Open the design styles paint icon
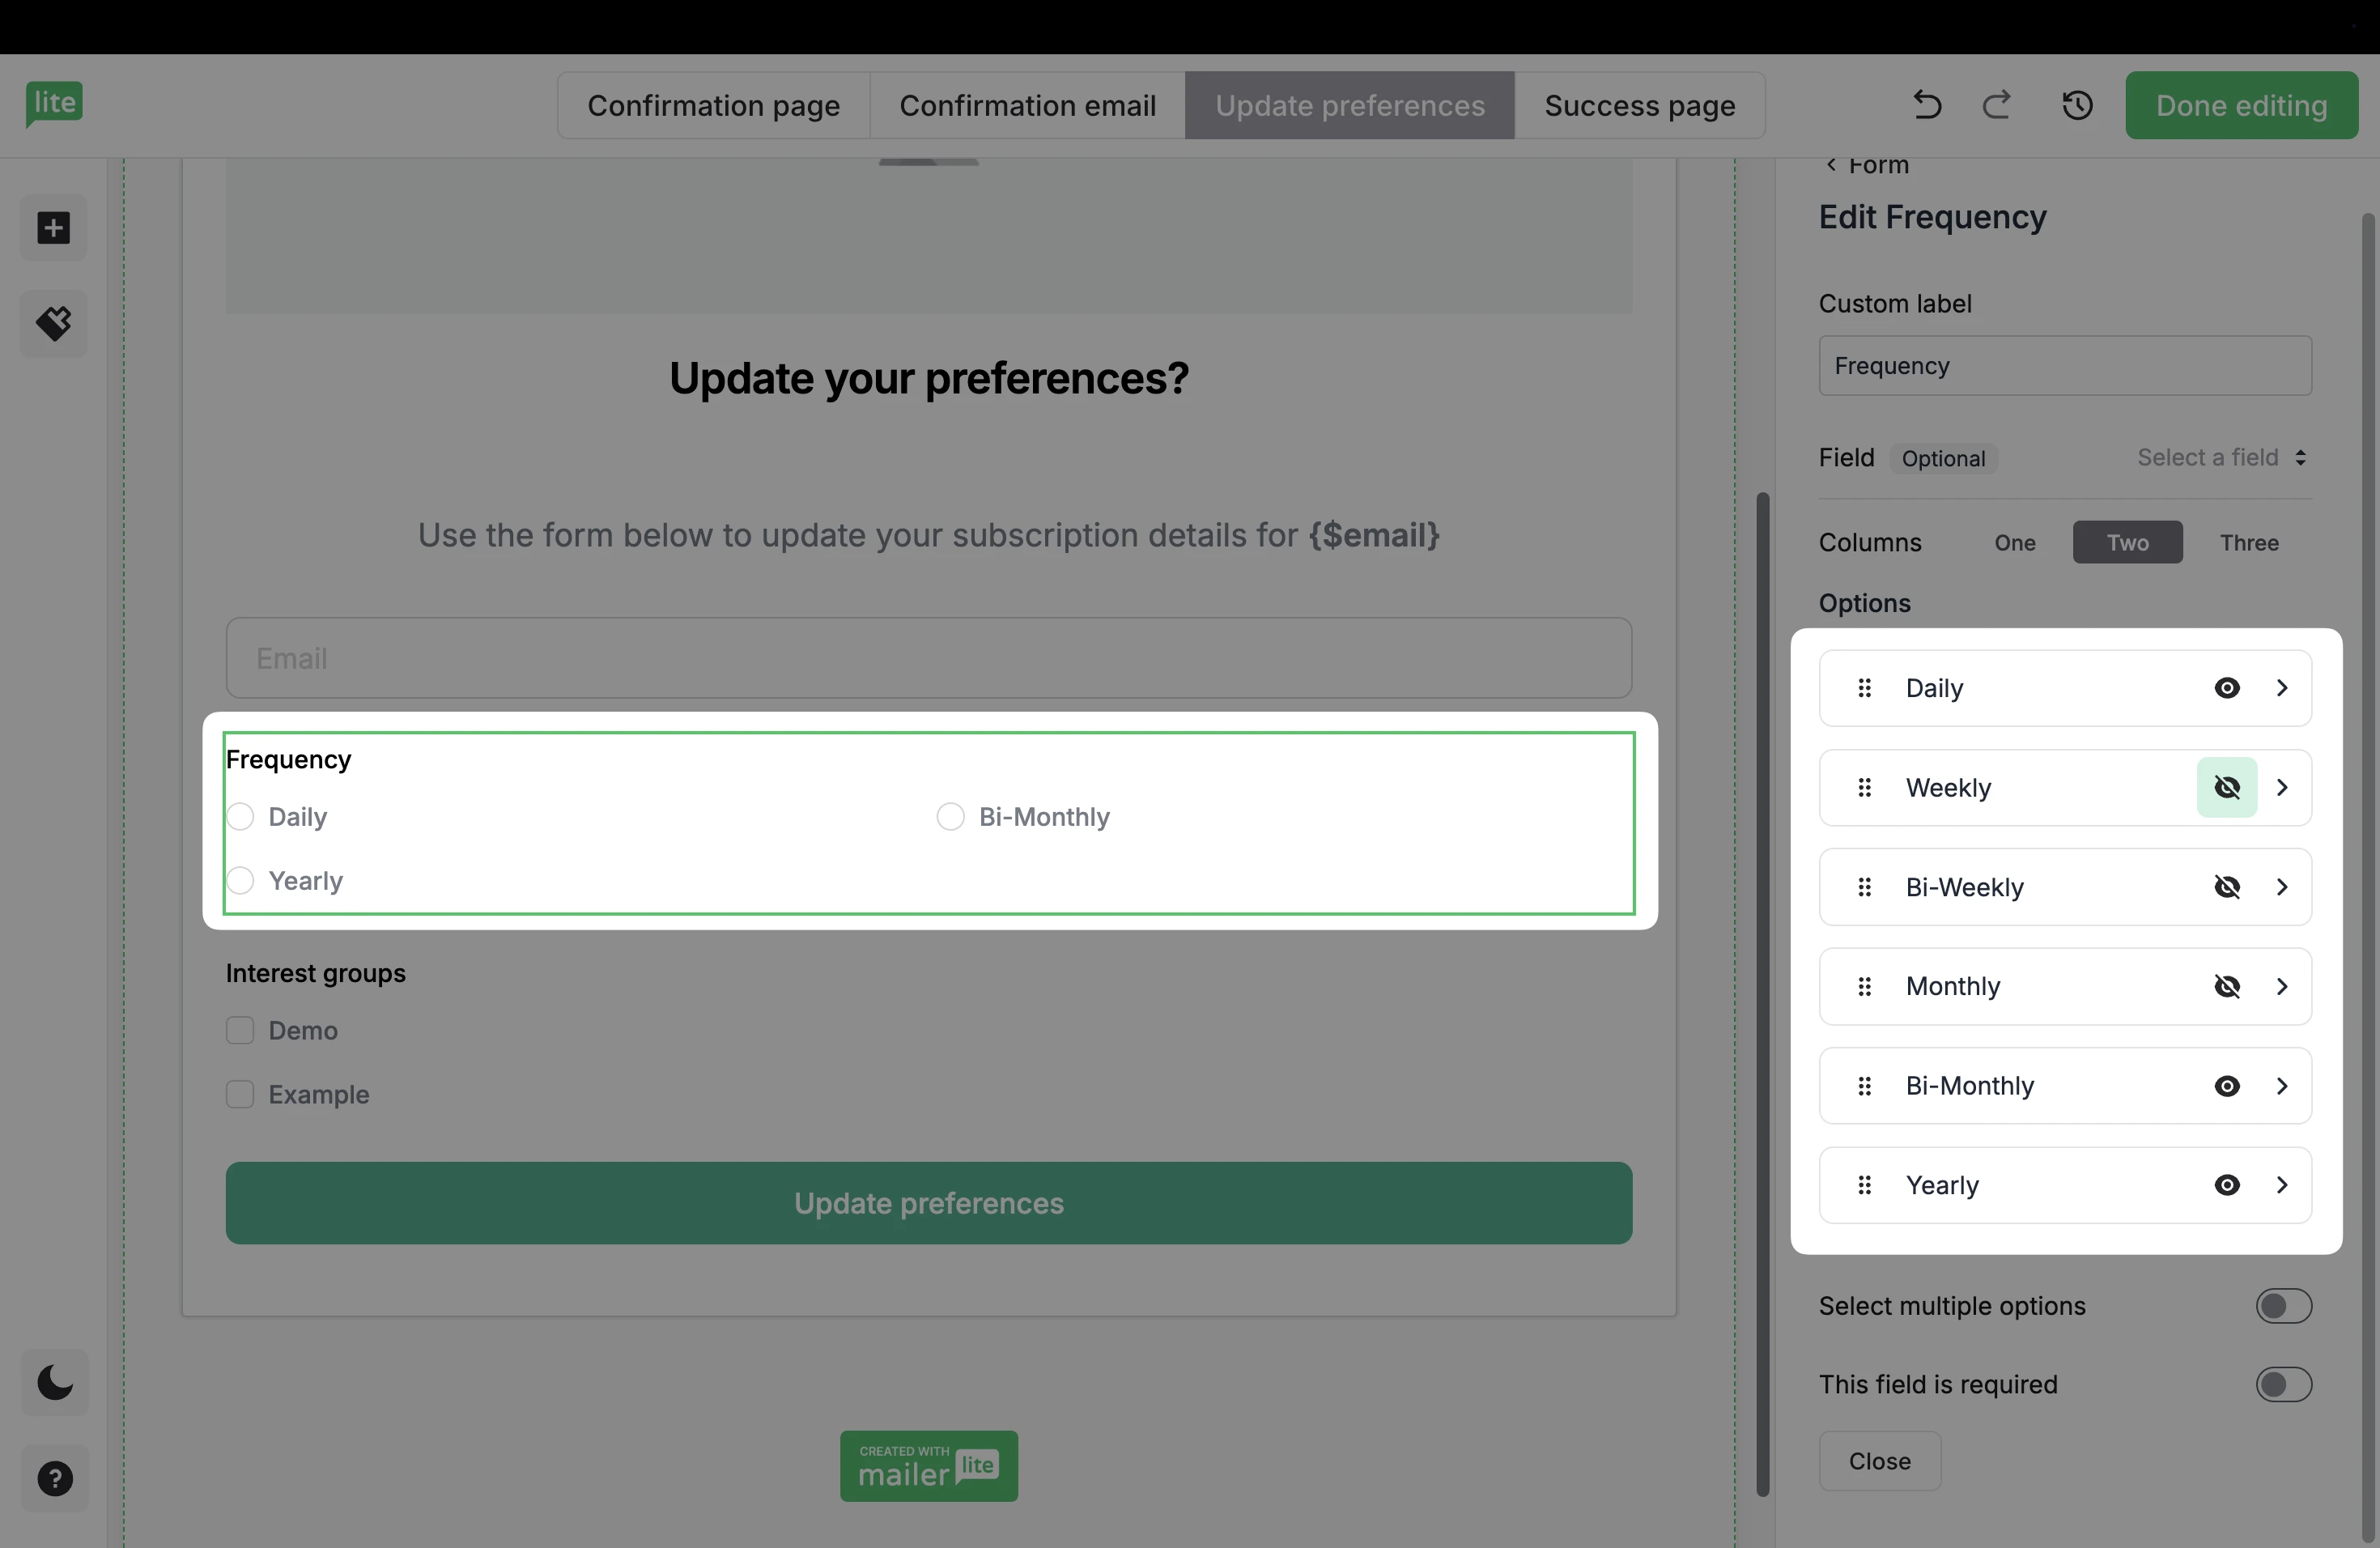2380x1548 pixels. pos(54,323)
